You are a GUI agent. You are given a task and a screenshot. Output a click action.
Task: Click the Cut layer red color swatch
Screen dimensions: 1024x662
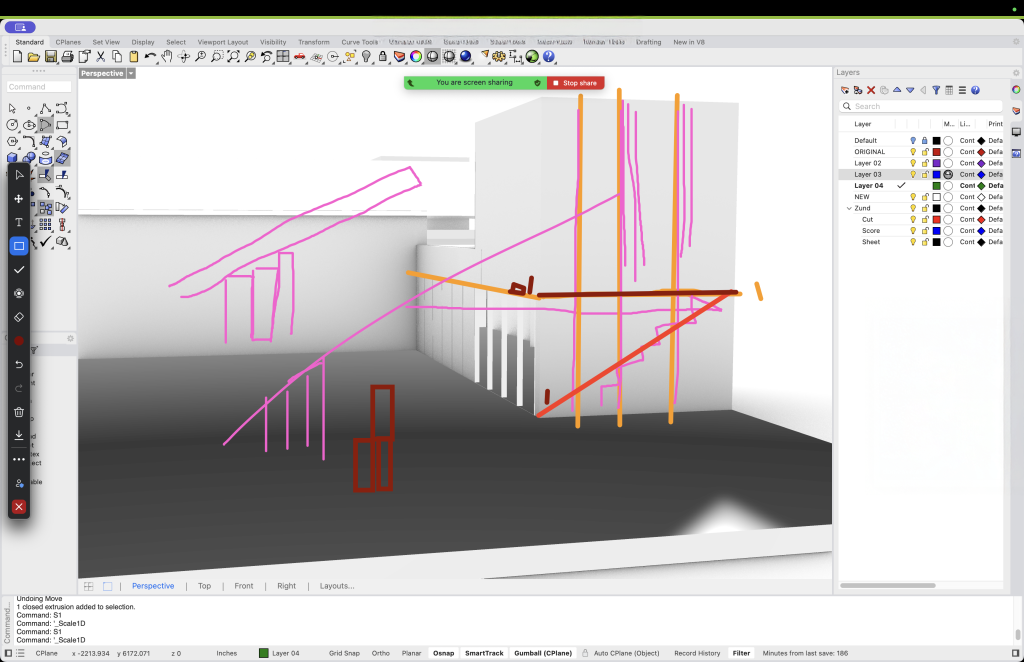point(936,219)
